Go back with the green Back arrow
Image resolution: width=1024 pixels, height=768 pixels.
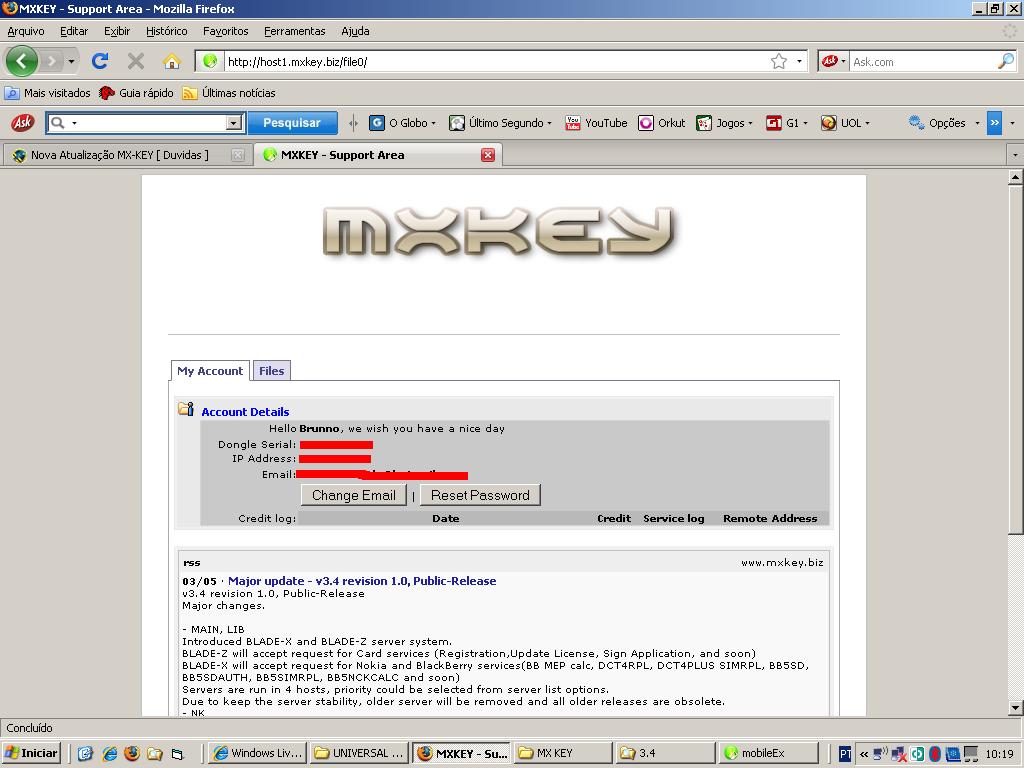click(22, 61)
